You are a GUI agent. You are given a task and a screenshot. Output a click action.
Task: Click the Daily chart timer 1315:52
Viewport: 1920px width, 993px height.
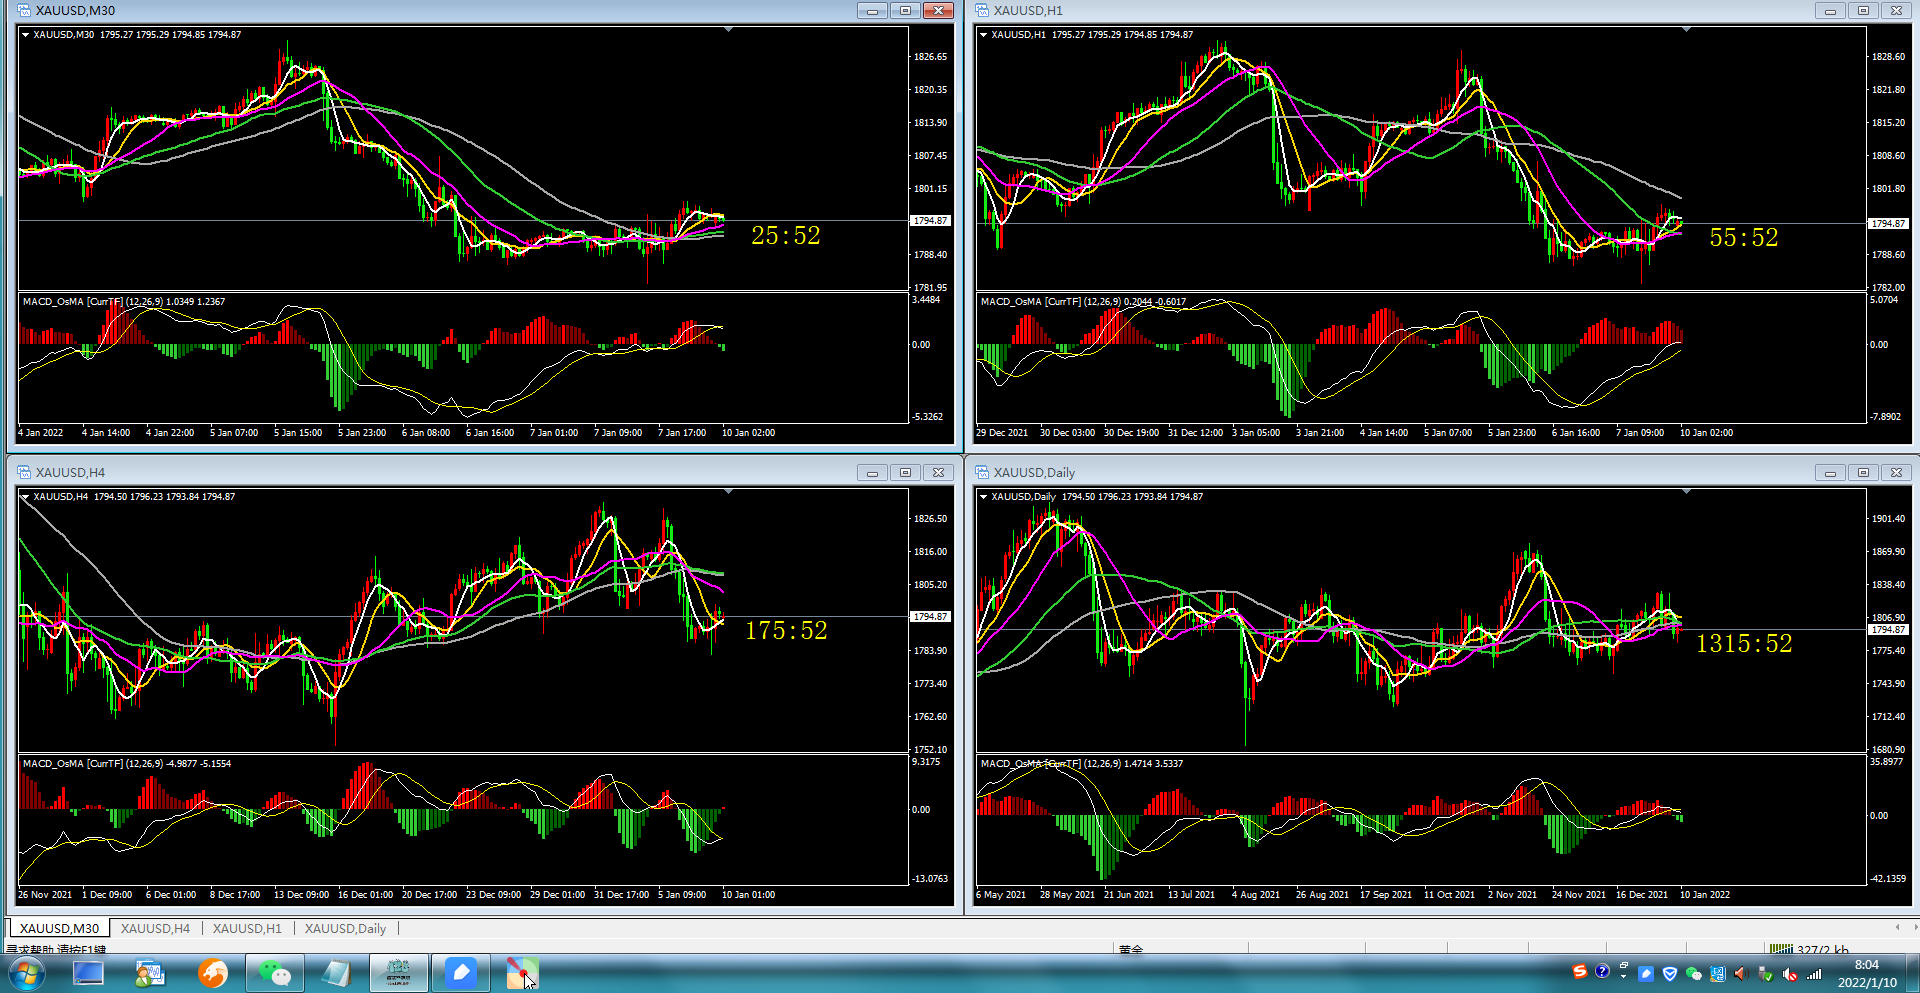point(1744,643)
